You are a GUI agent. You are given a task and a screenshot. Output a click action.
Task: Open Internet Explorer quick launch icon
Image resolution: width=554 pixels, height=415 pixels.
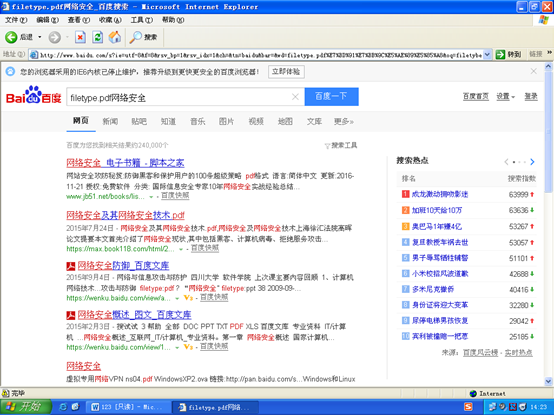click(x=63, y=407)
